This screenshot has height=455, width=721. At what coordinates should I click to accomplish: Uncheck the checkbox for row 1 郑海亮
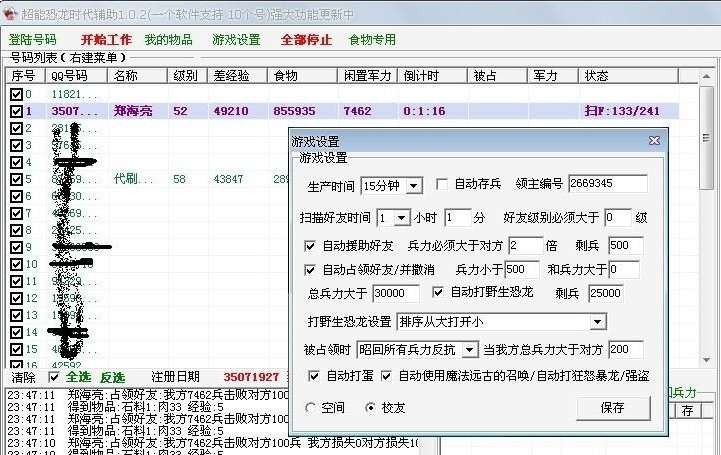pyautogui.click(x=16, y=111)
